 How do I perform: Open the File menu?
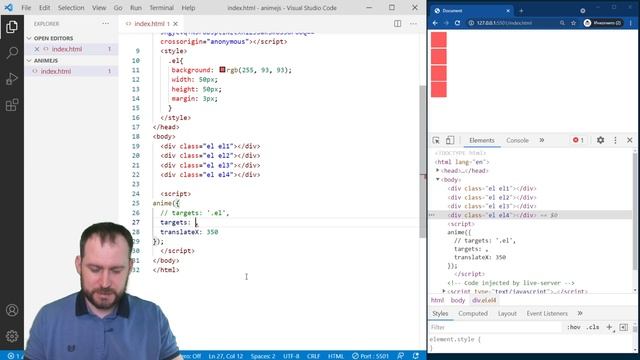[26, 8]
